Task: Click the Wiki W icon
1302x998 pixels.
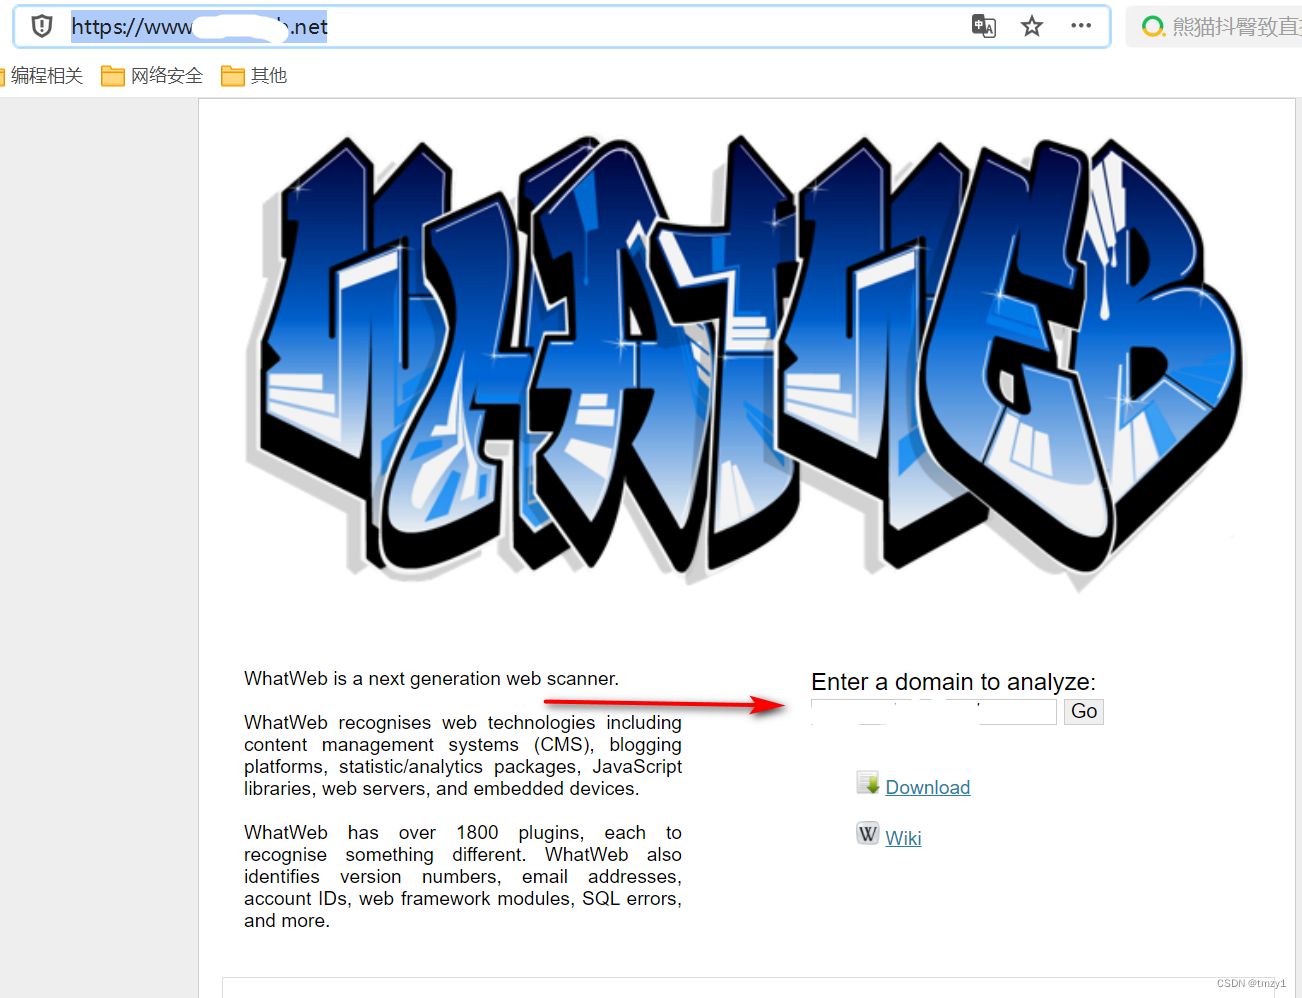Action: 868,834
